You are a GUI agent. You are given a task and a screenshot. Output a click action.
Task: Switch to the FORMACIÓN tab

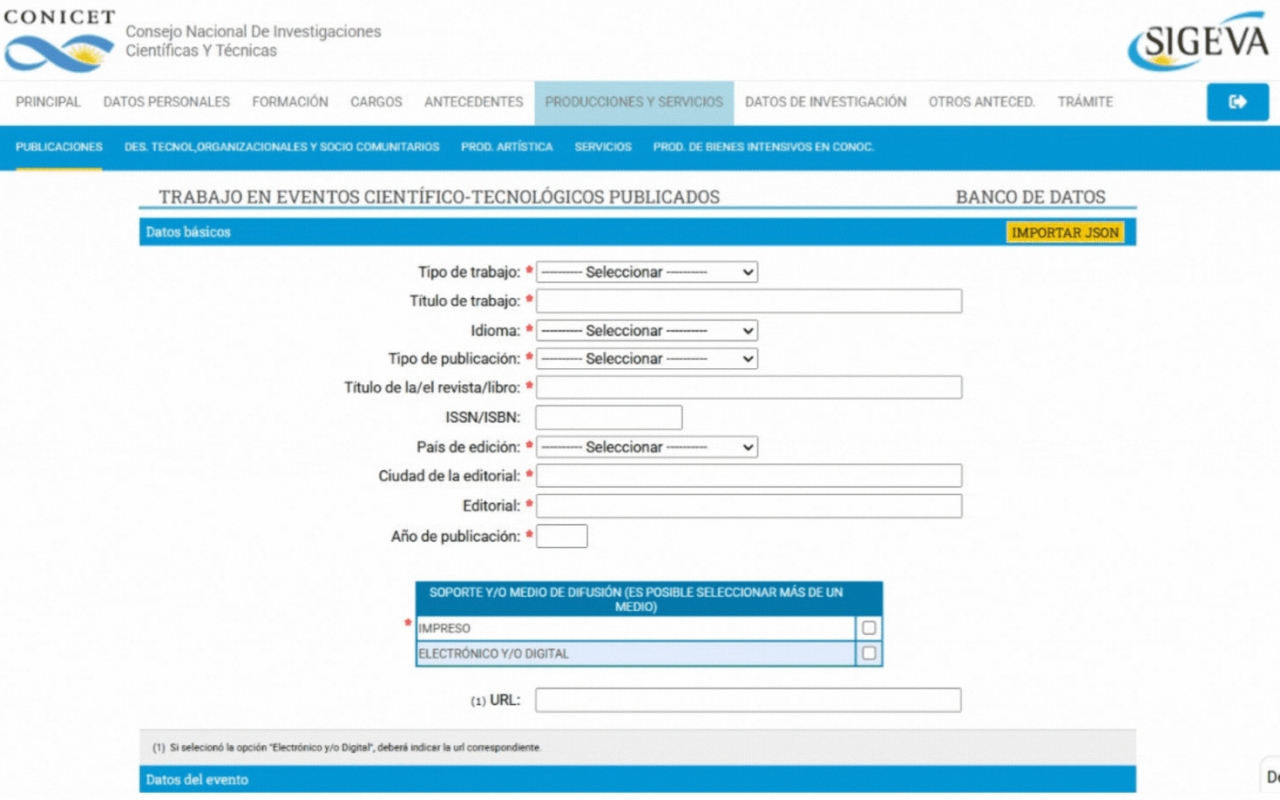[290, 102]
